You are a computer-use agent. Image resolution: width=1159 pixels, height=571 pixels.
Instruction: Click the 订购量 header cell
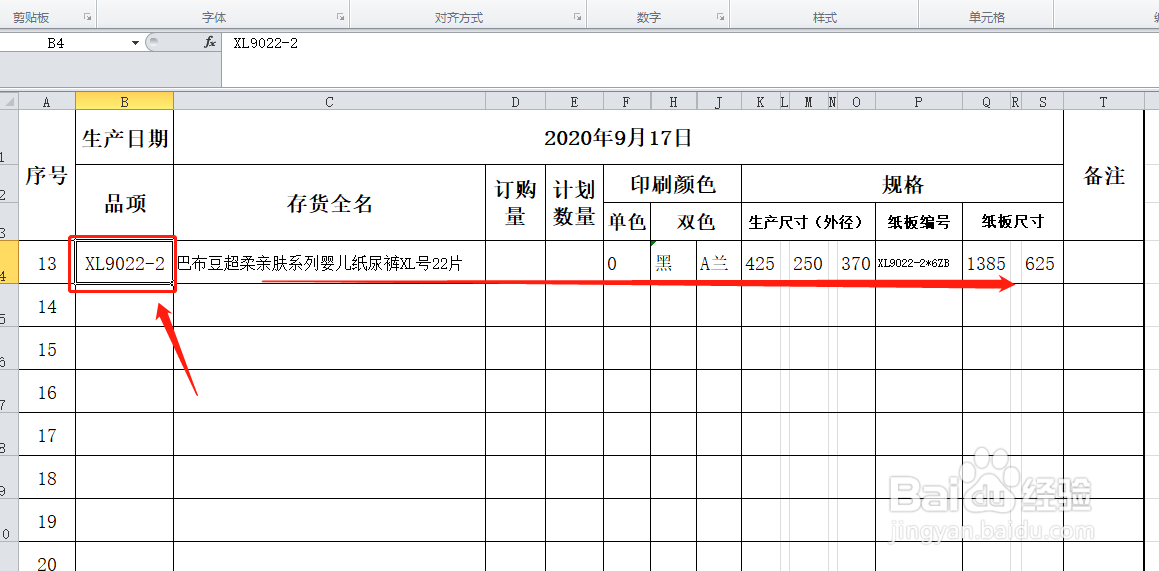(x=515, y=202)
